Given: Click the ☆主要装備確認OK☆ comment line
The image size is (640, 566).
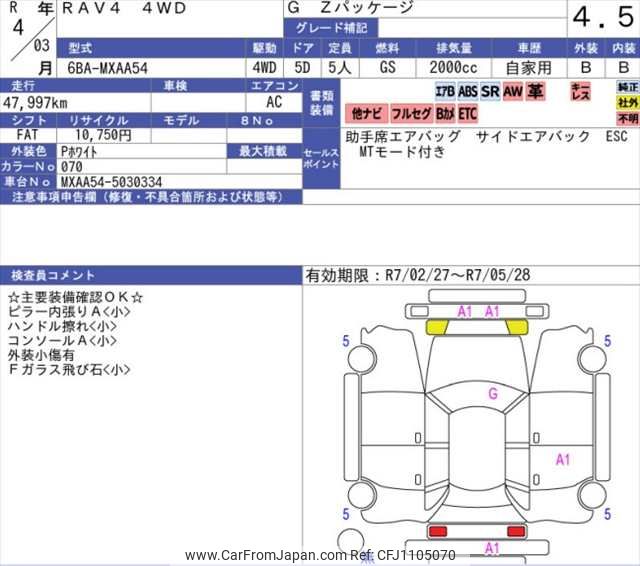Looking at the screenshot, I should tap(76, 297).
